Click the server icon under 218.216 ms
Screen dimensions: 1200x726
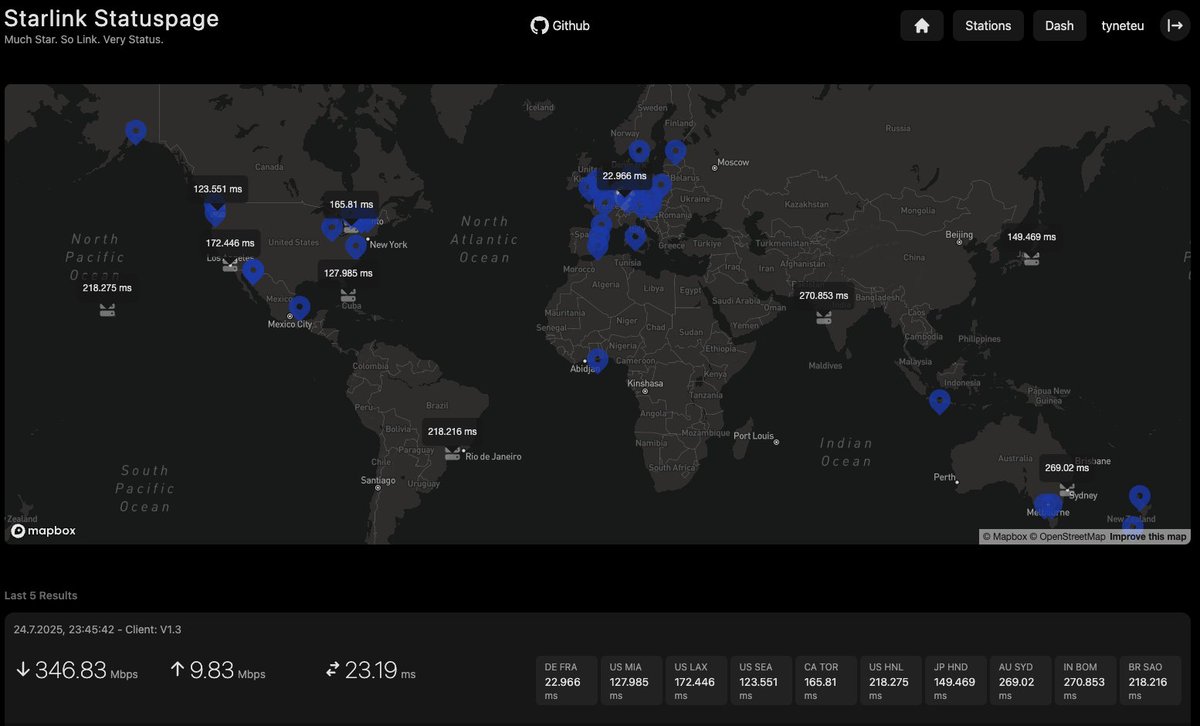click(x=452, y=453)
